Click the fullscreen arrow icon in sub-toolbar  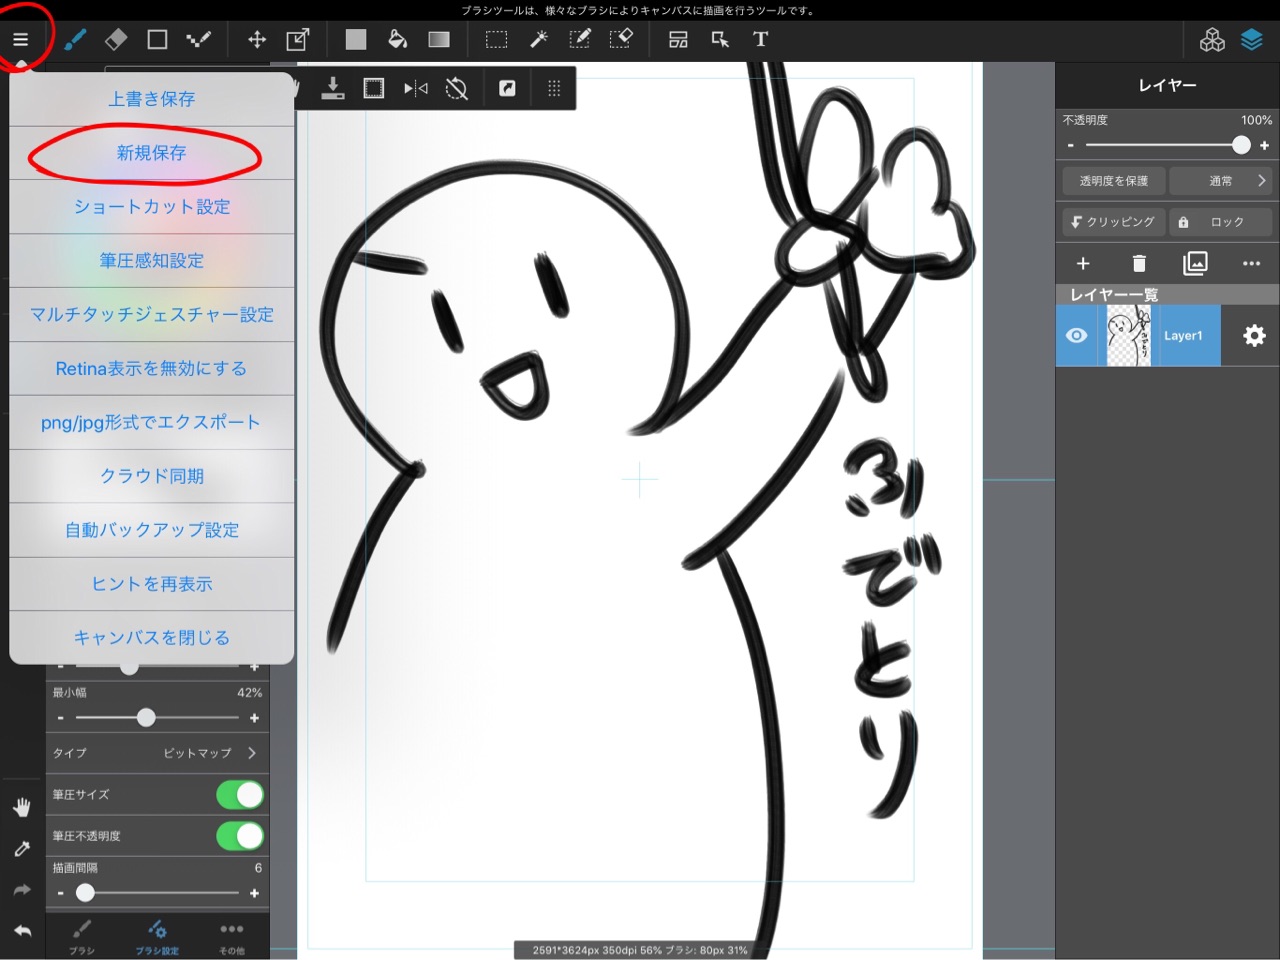coord(507,89)
